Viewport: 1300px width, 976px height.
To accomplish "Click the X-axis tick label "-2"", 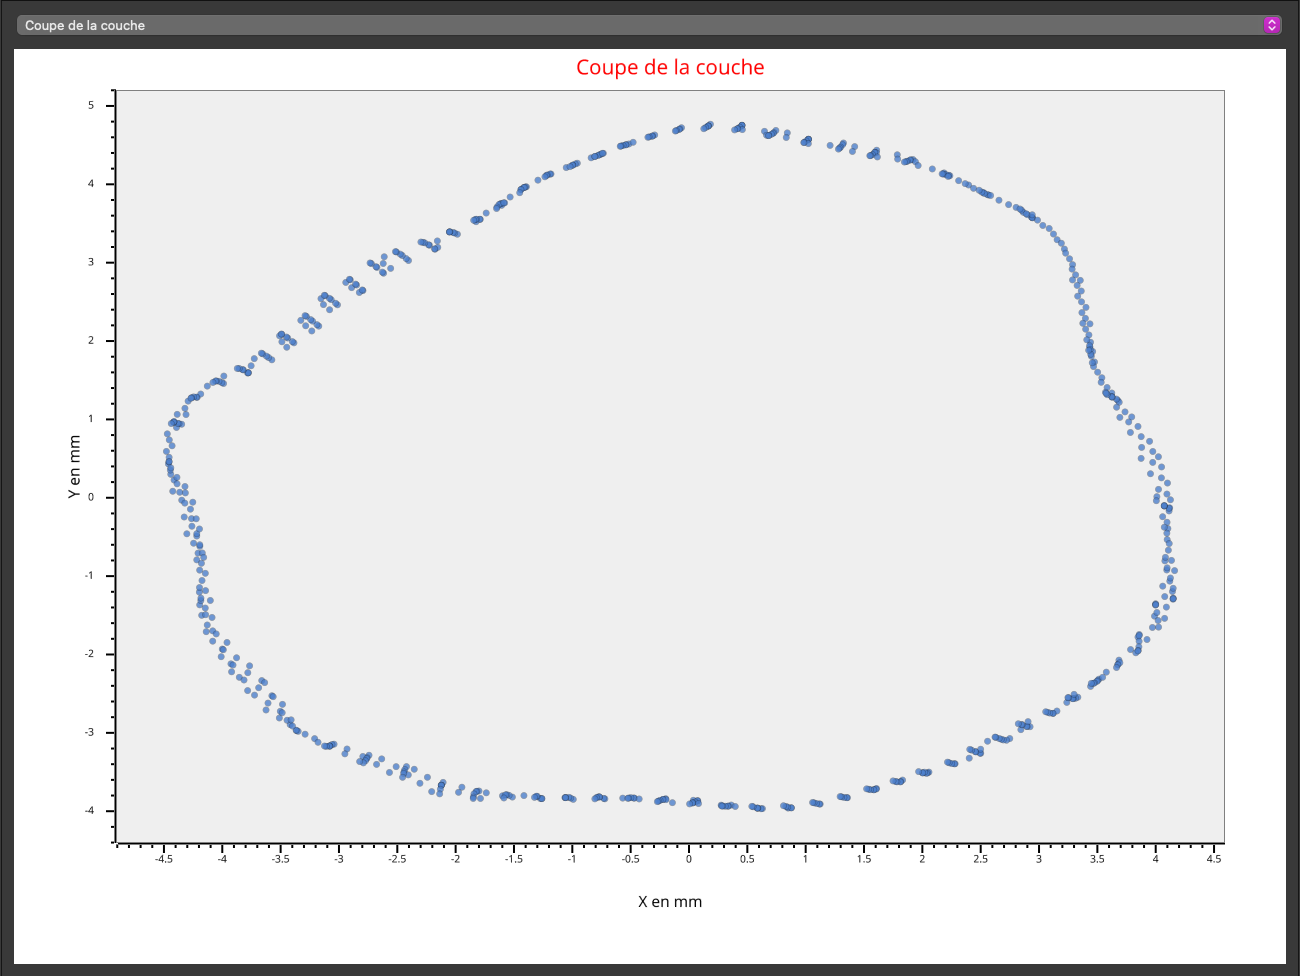I will click(455, 858).
